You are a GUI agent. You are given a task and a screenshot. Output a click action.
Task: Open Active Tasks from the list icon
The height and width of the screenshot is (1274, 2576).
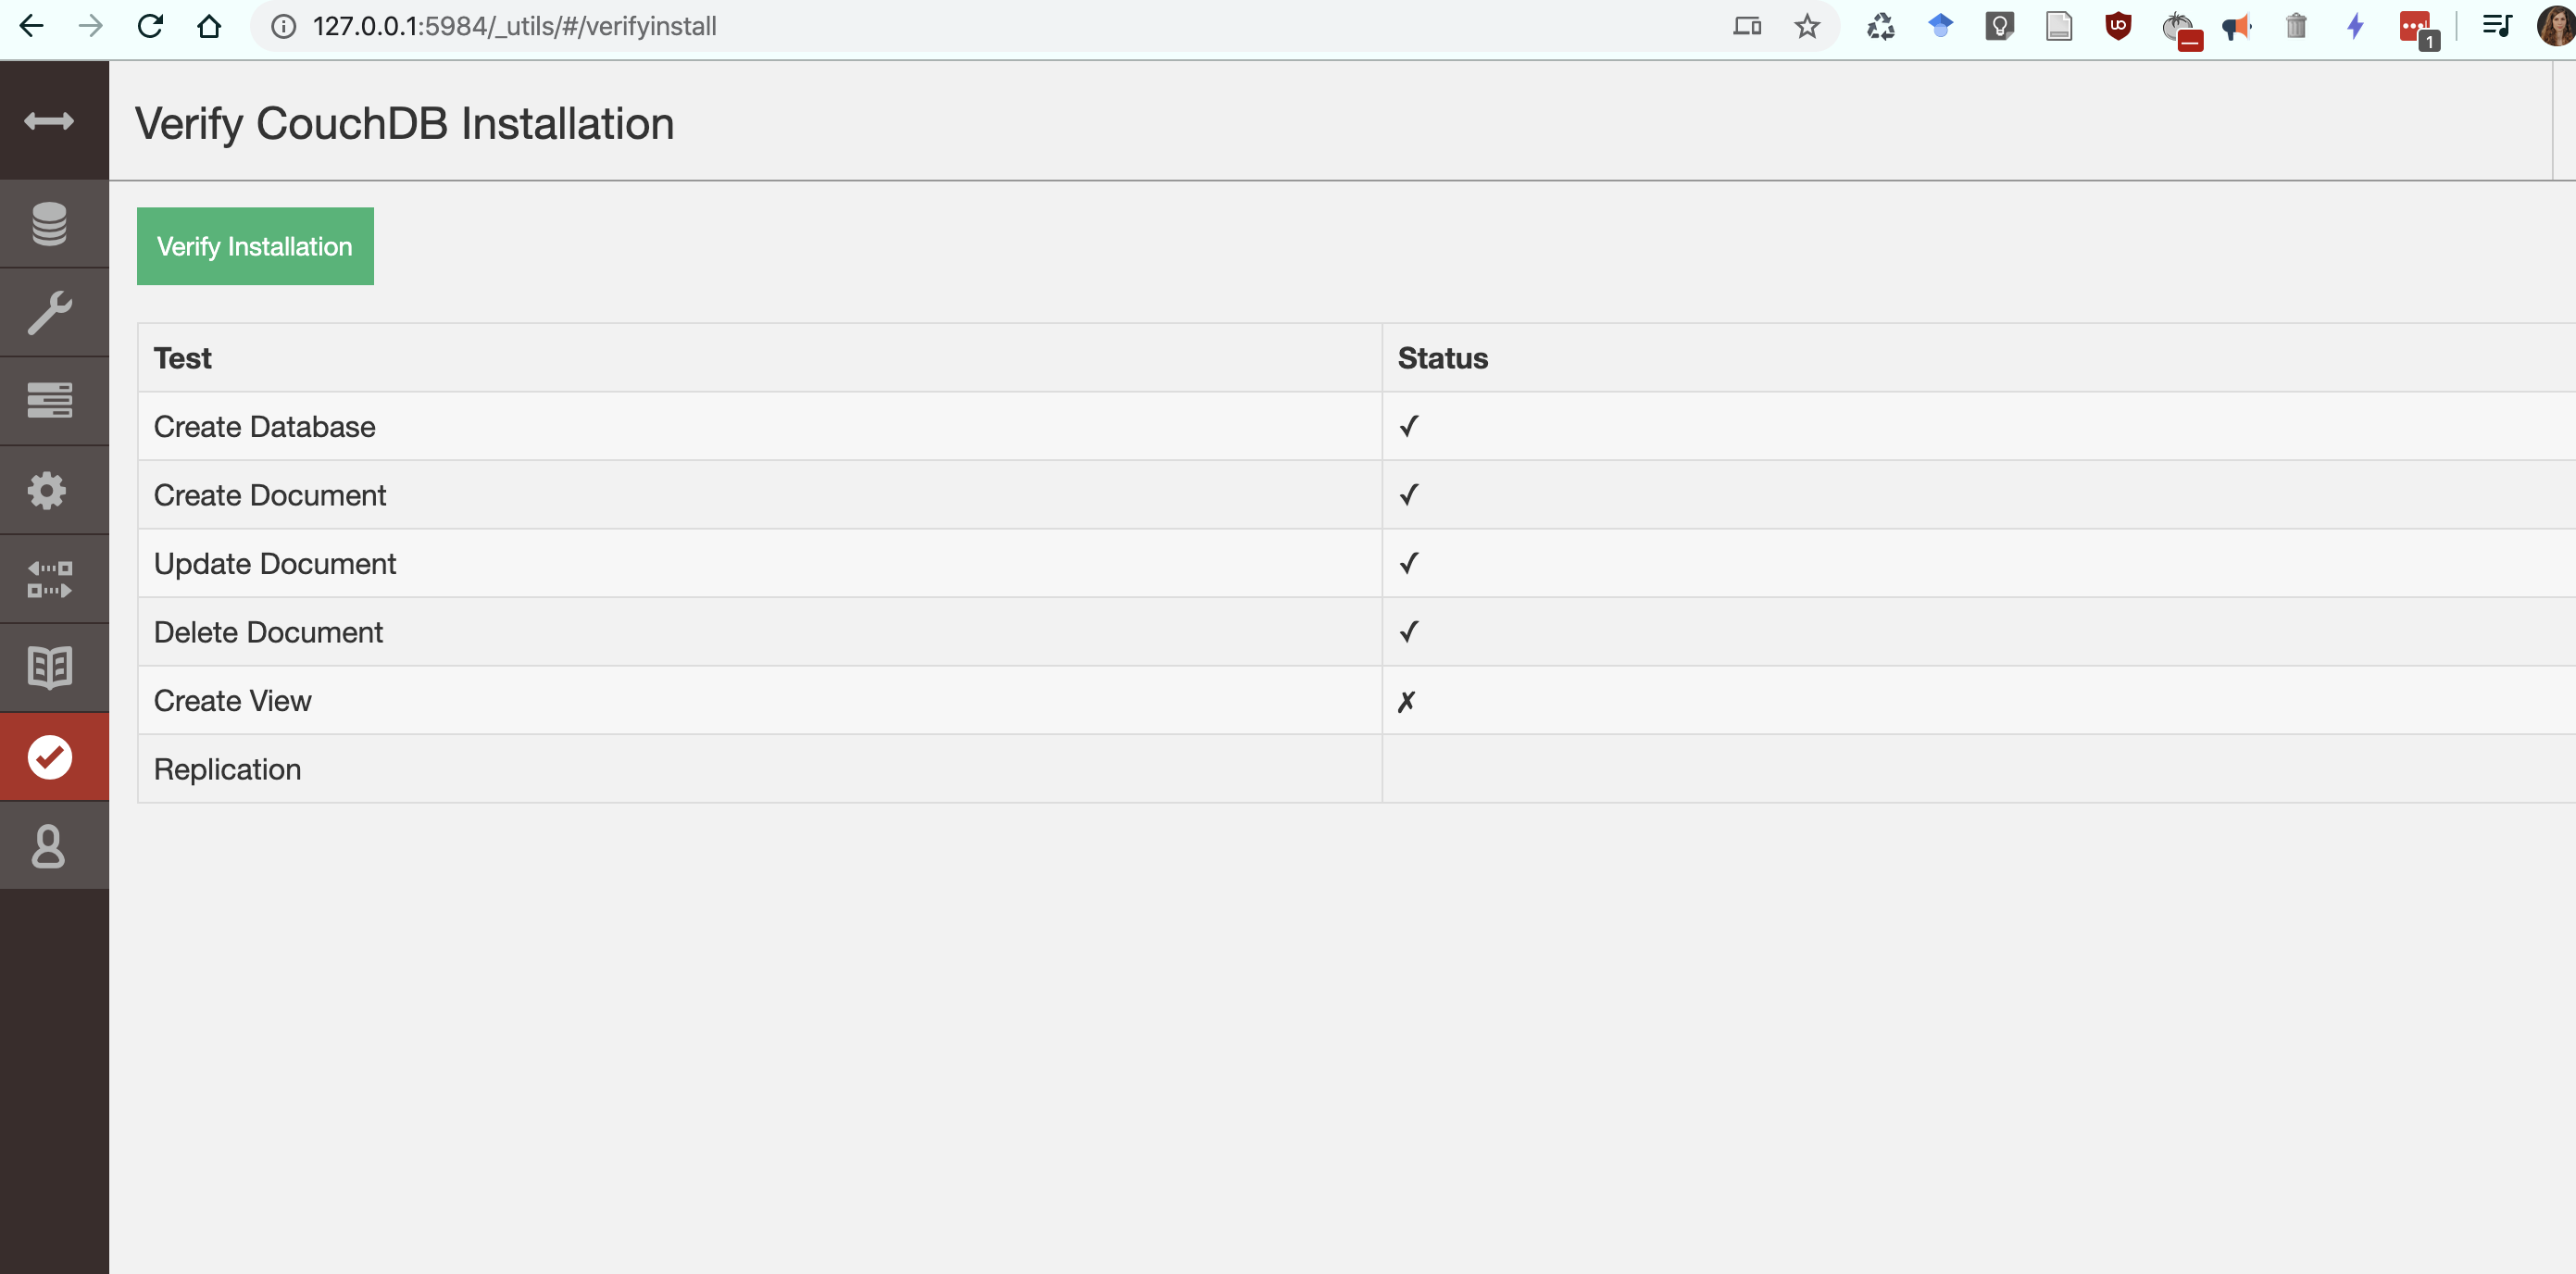click(x=49, y=400)
